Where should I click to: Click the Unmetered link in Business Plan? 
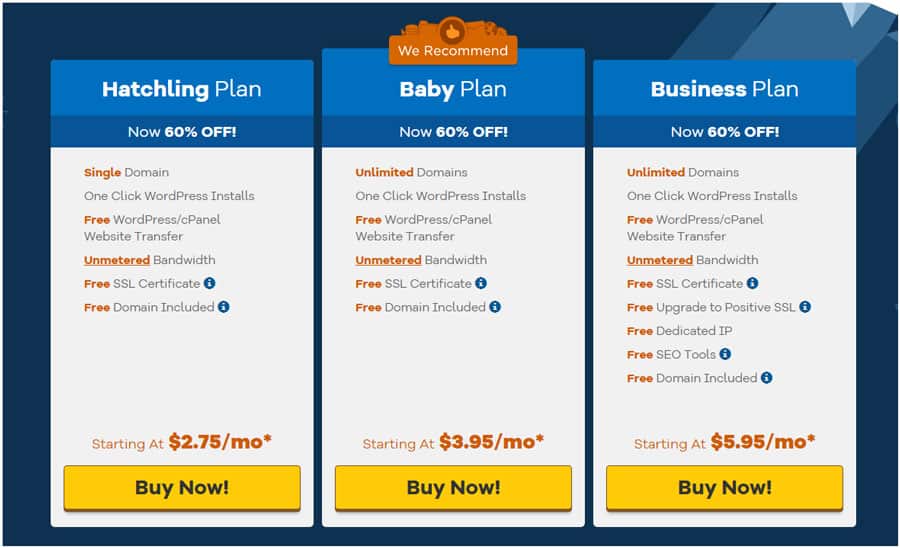pos(660,260)
